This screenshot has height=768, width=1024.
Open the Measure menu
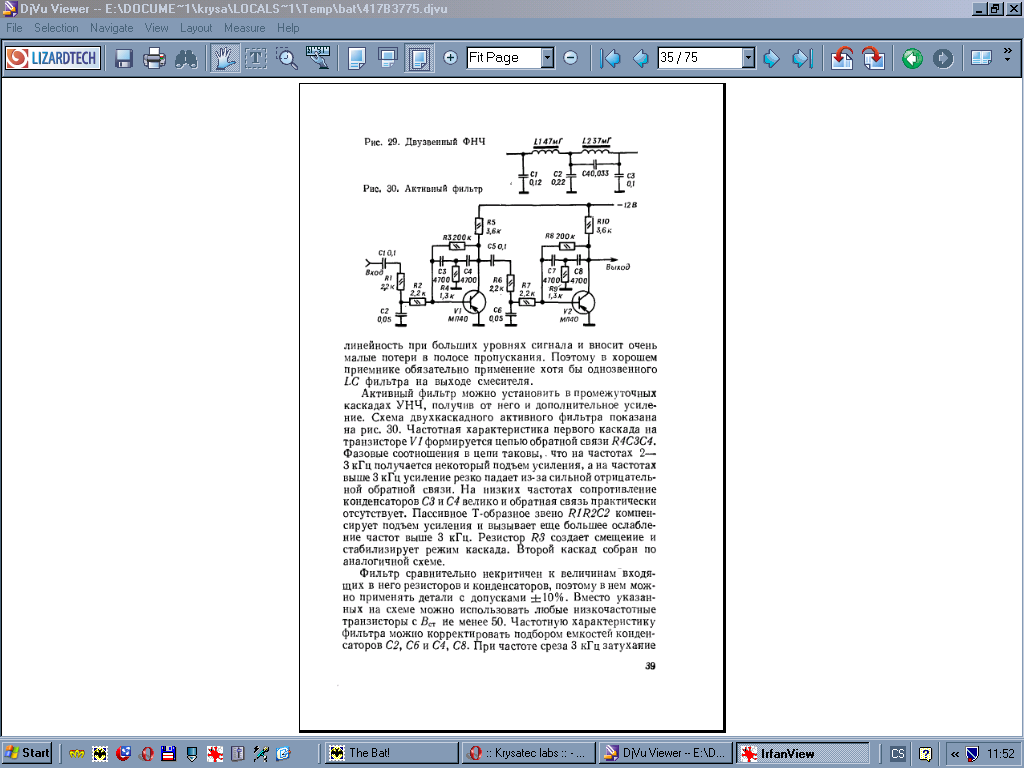tap(245, 28)
